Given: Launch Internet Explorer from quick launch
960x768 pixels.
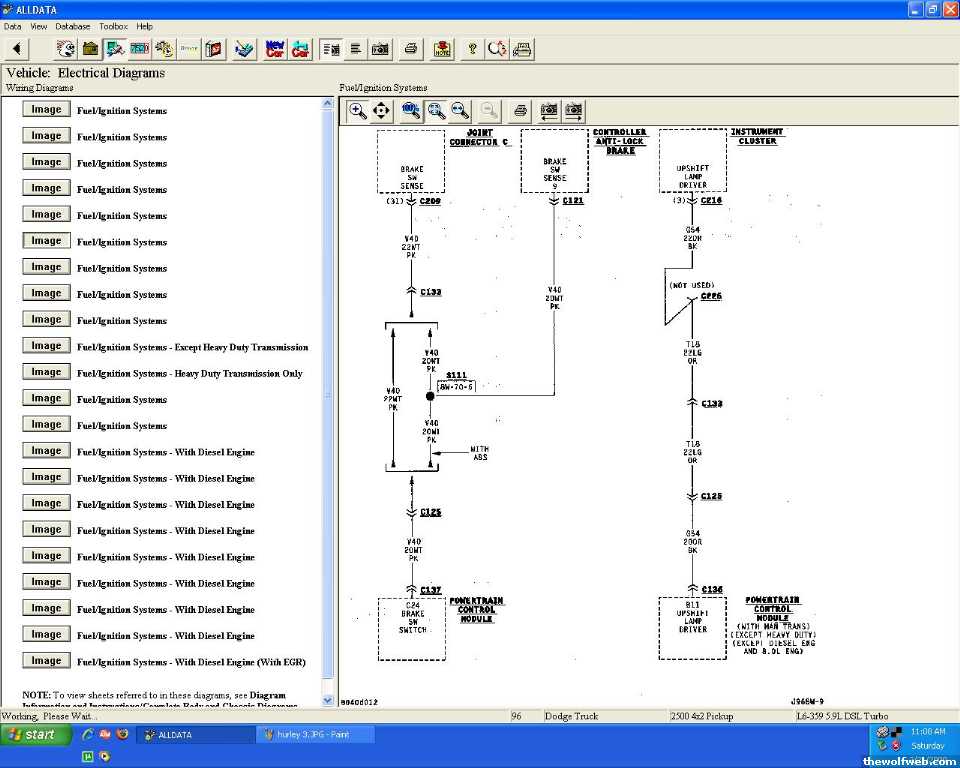Looking at the screenshot, I should click(88, 734).
